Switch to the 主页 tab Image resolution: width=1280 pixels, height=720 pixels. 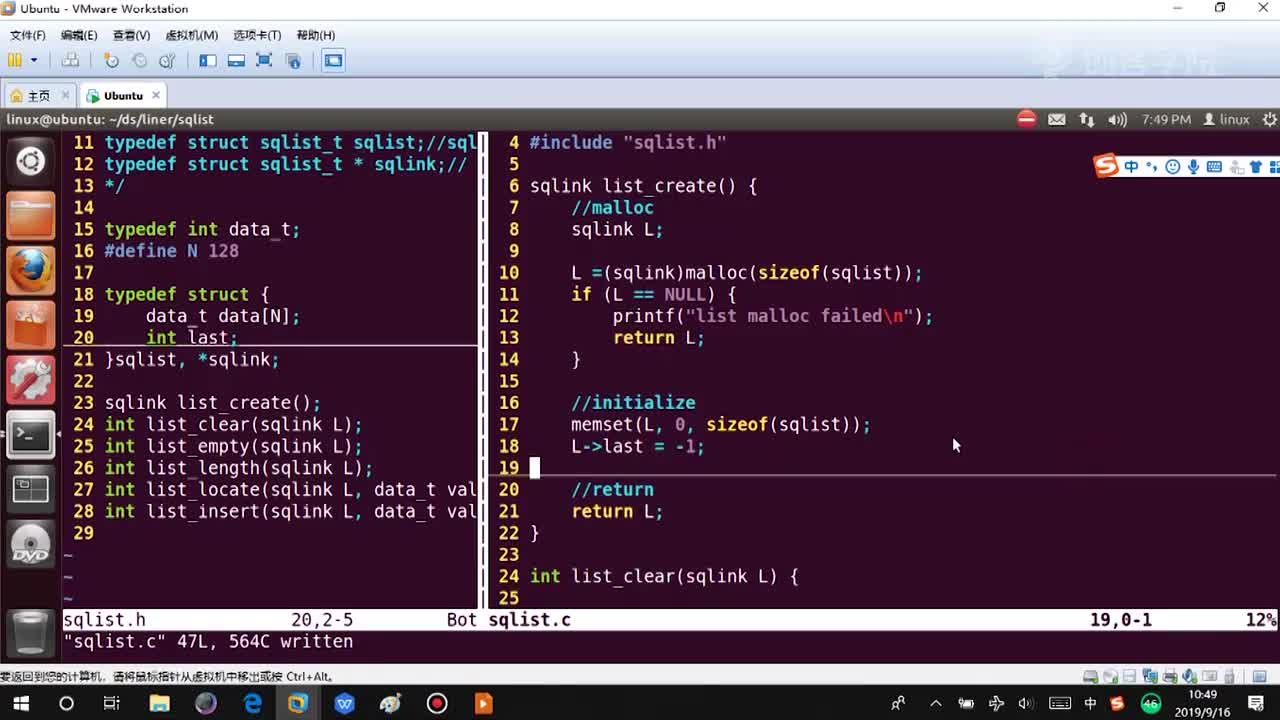coord(39,96)
